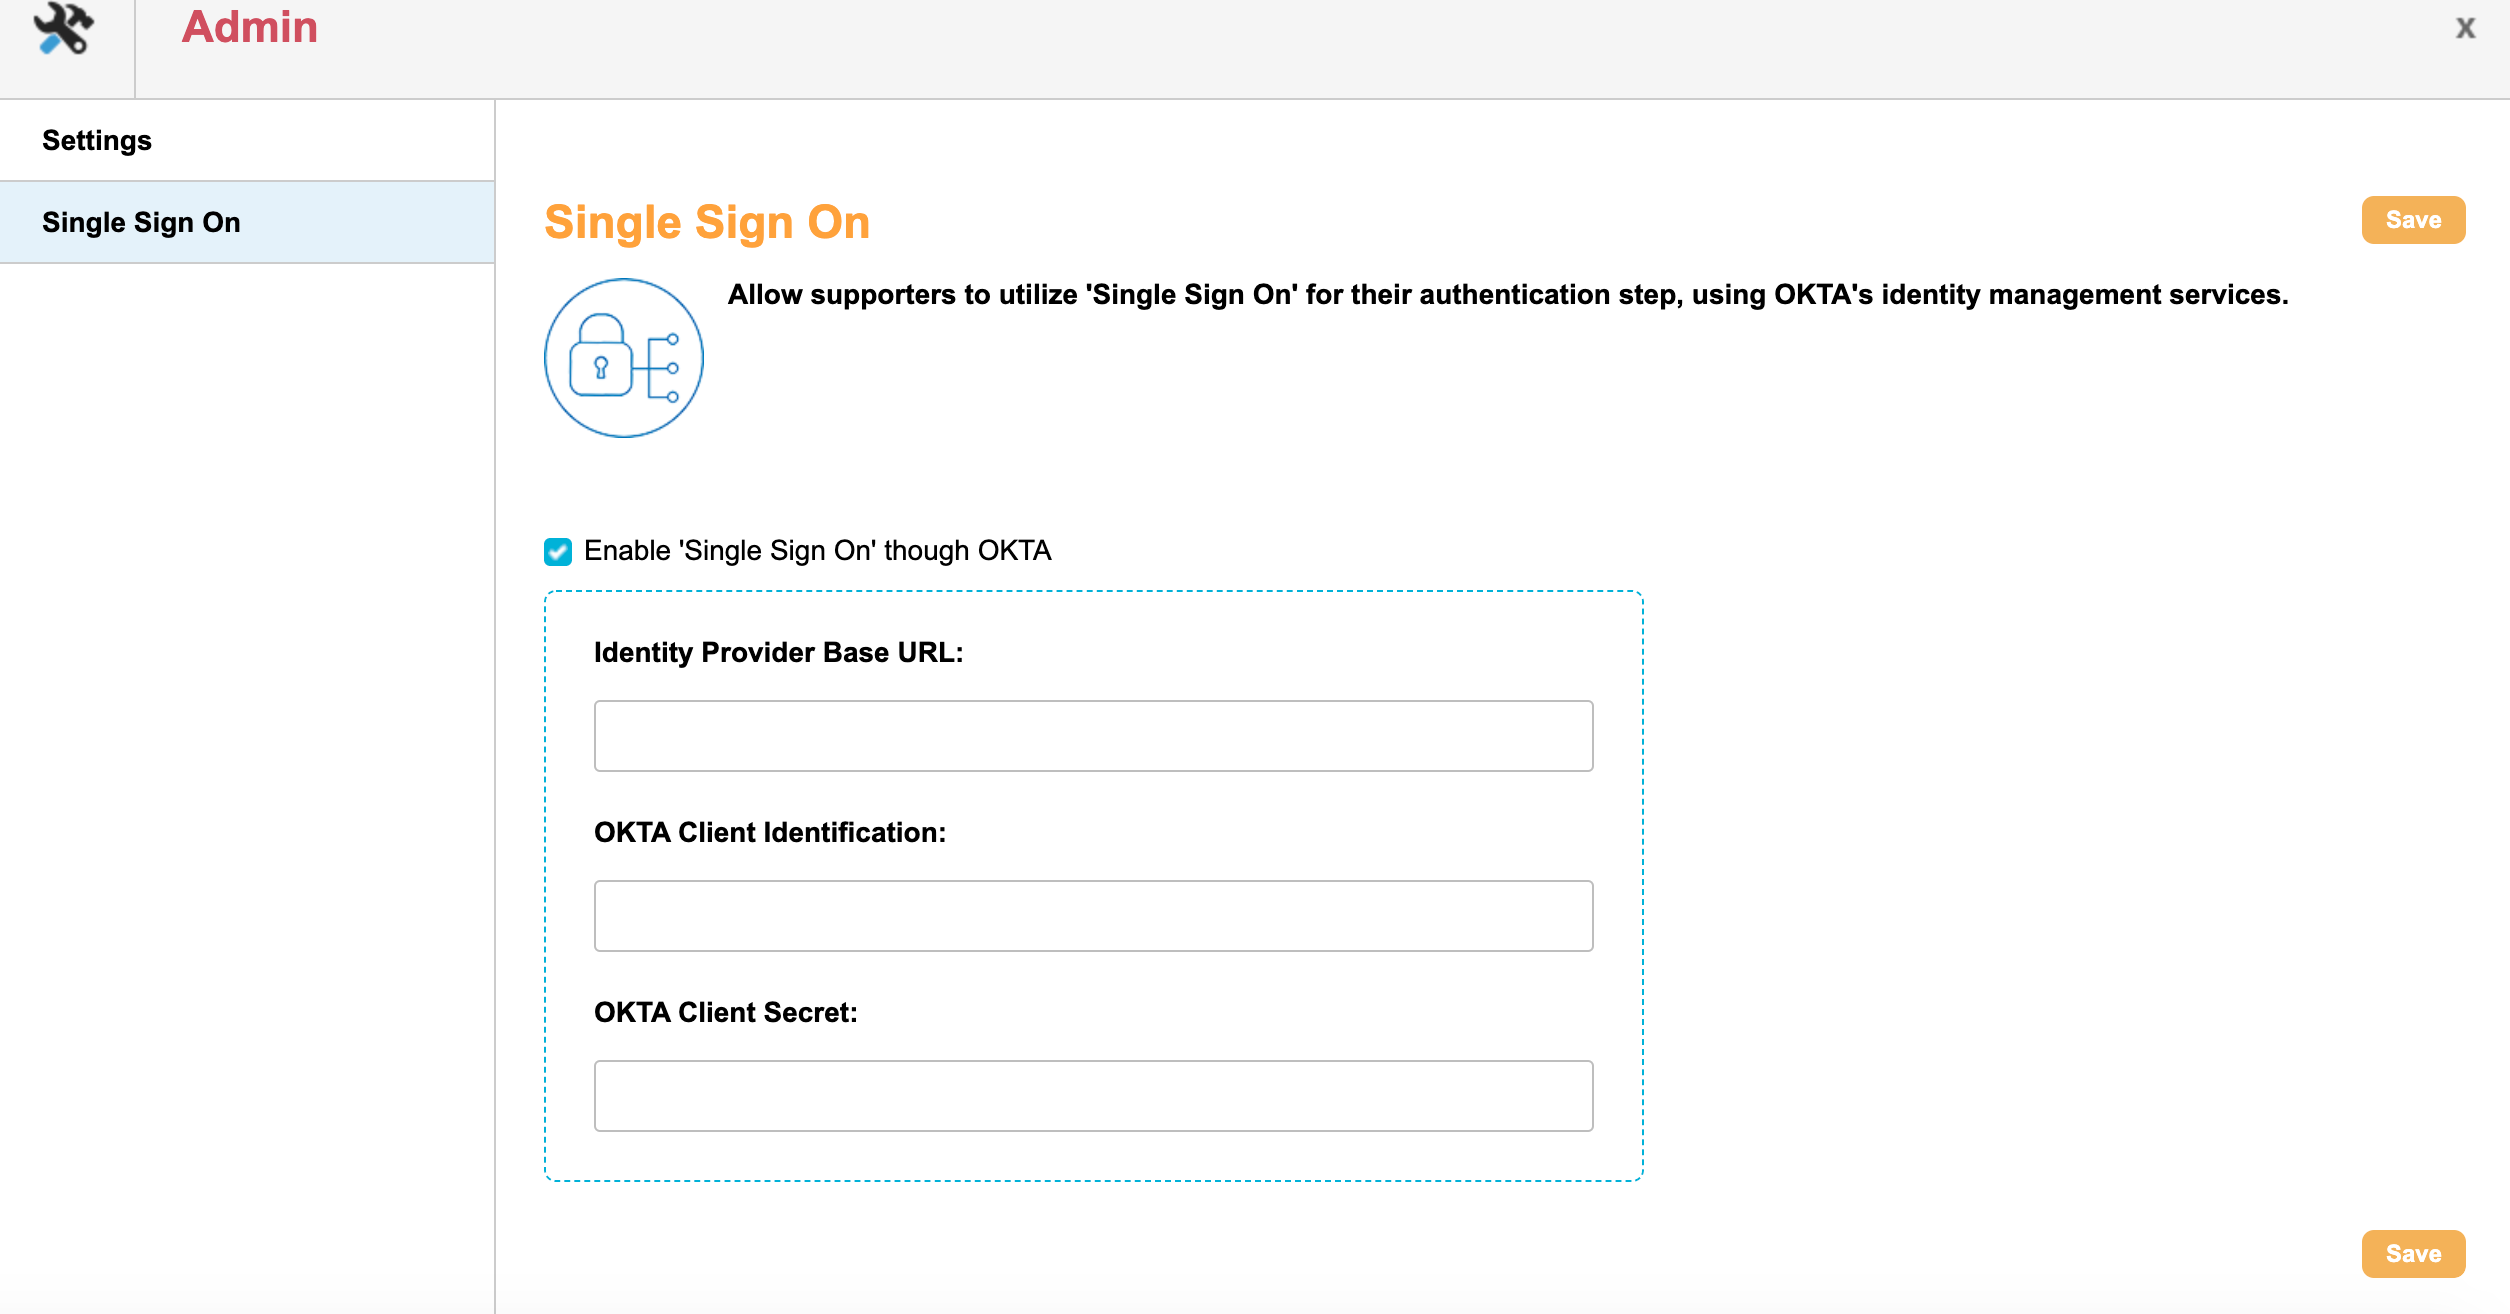Click the orange Single Sign On heading
This screenshot has height=1314, width=2510.
tap(707, 222)
